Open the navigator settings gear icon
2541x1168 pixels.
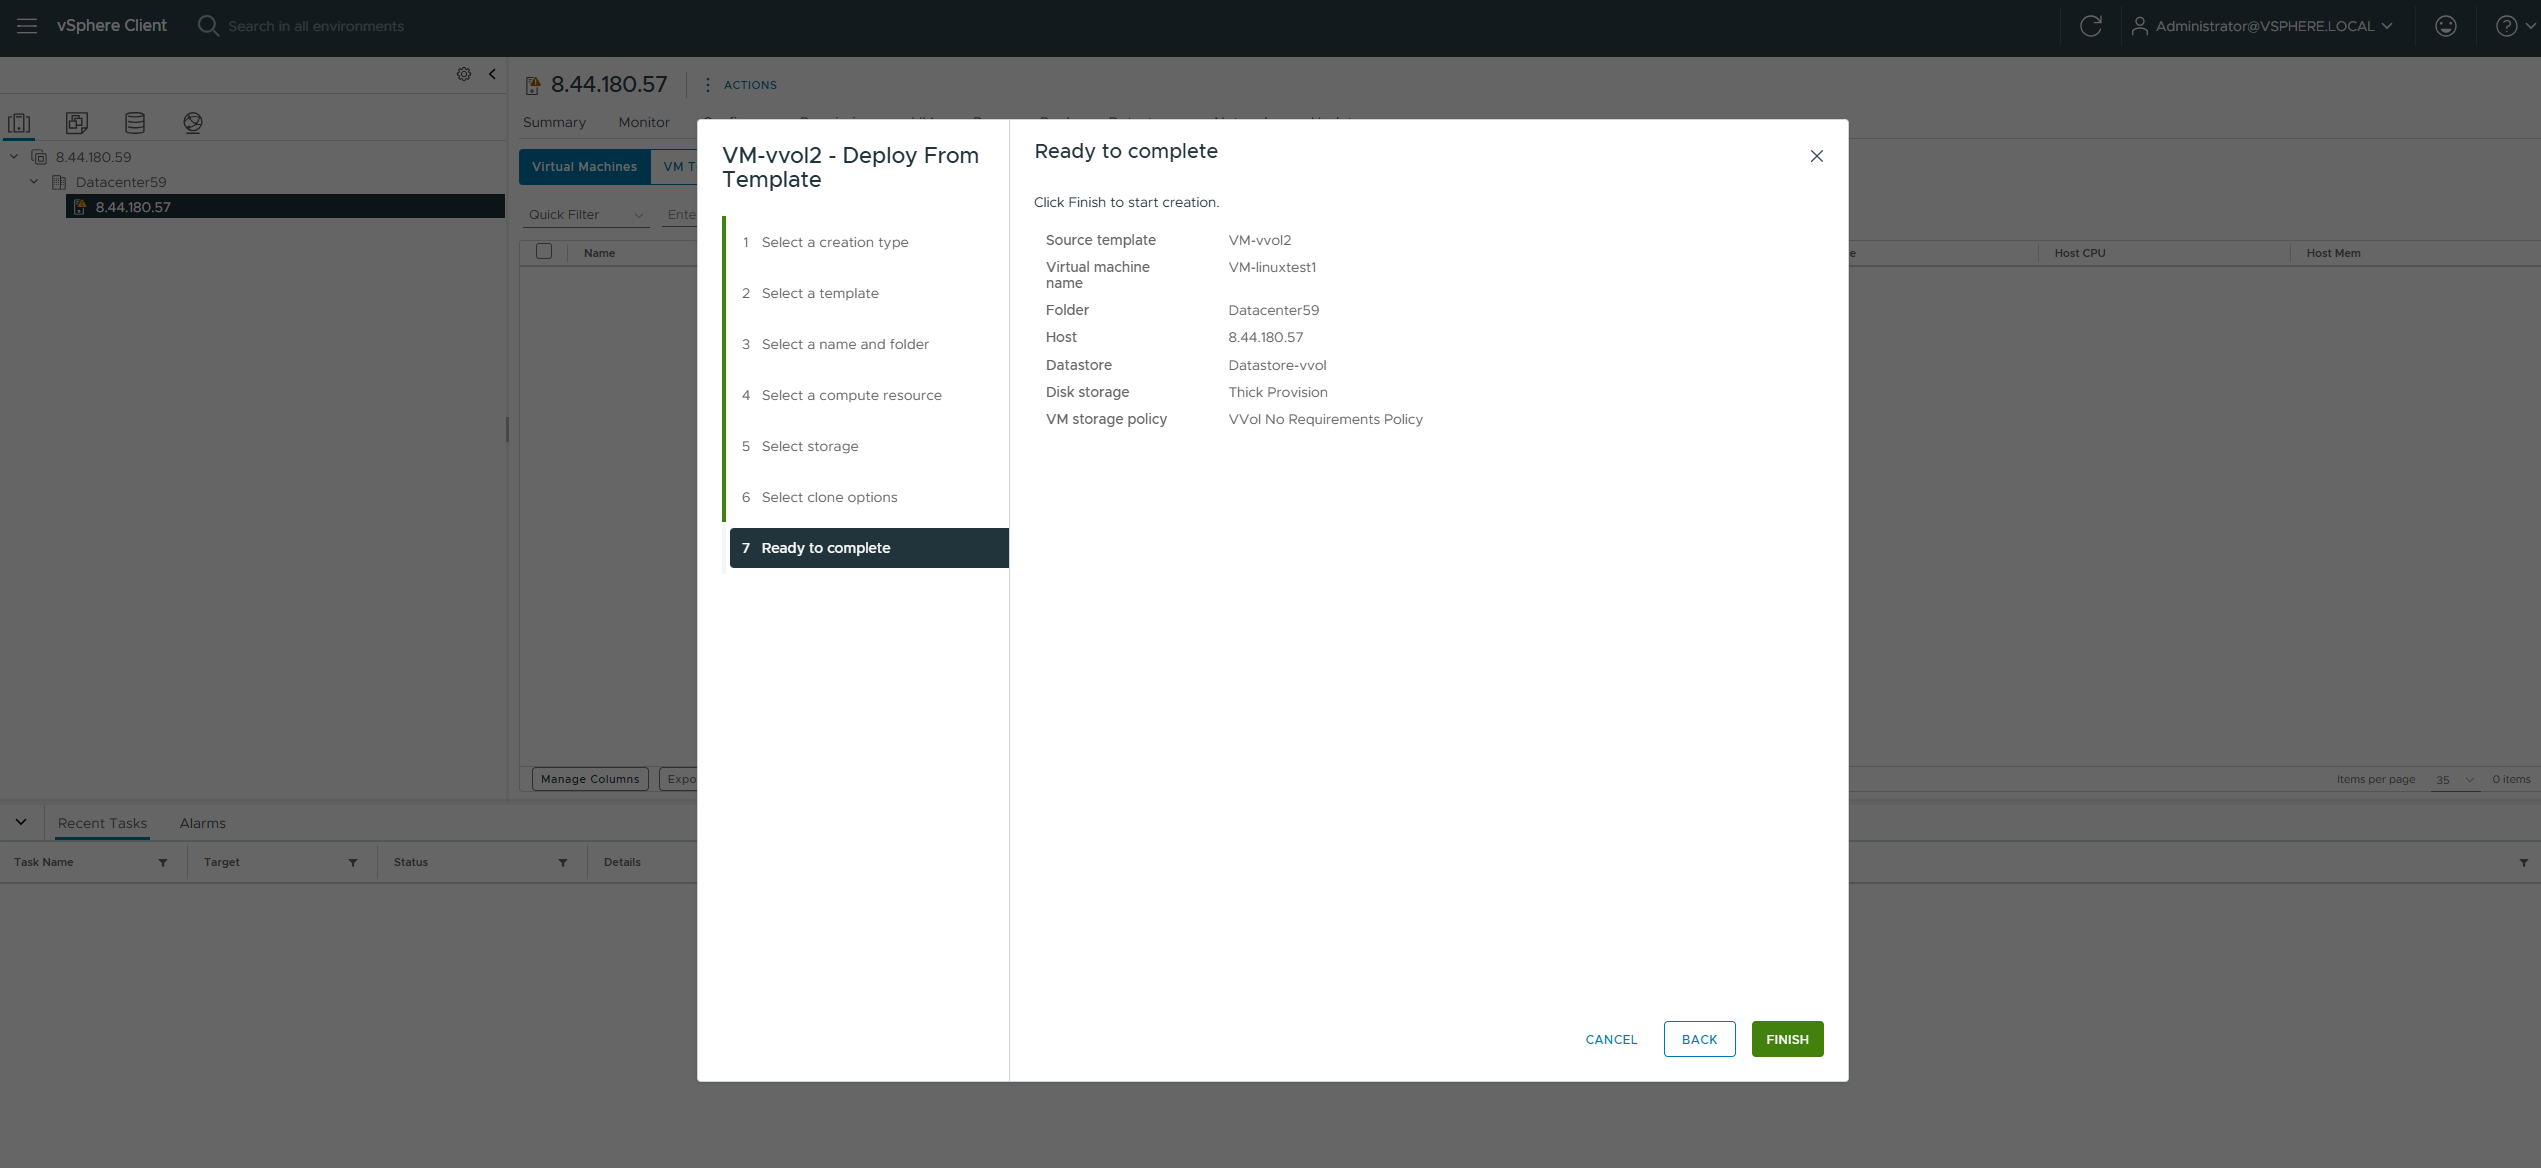(464, 74)
